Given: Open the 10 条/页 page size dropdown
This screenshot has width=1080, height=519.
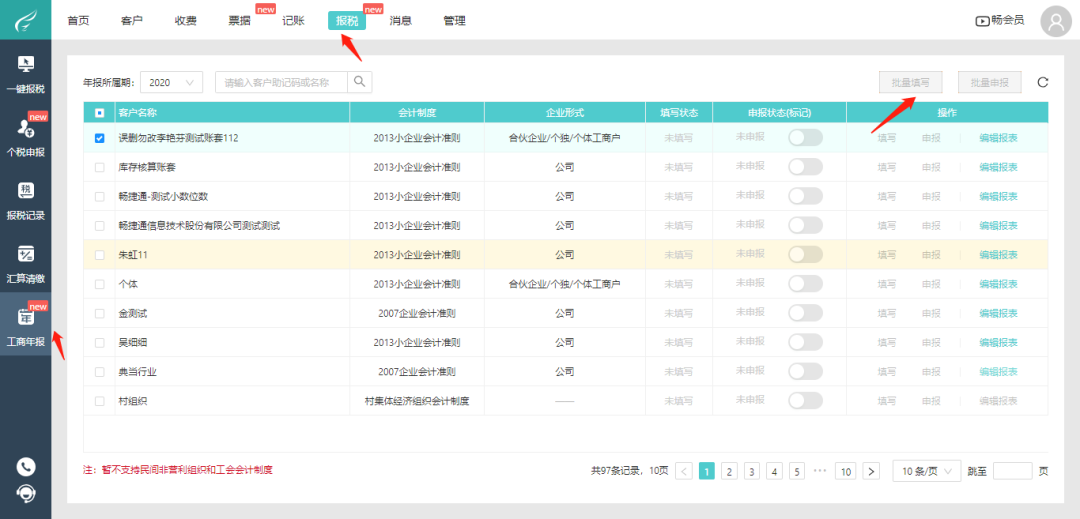Looking at the screenshot, I should coord(926,472).
